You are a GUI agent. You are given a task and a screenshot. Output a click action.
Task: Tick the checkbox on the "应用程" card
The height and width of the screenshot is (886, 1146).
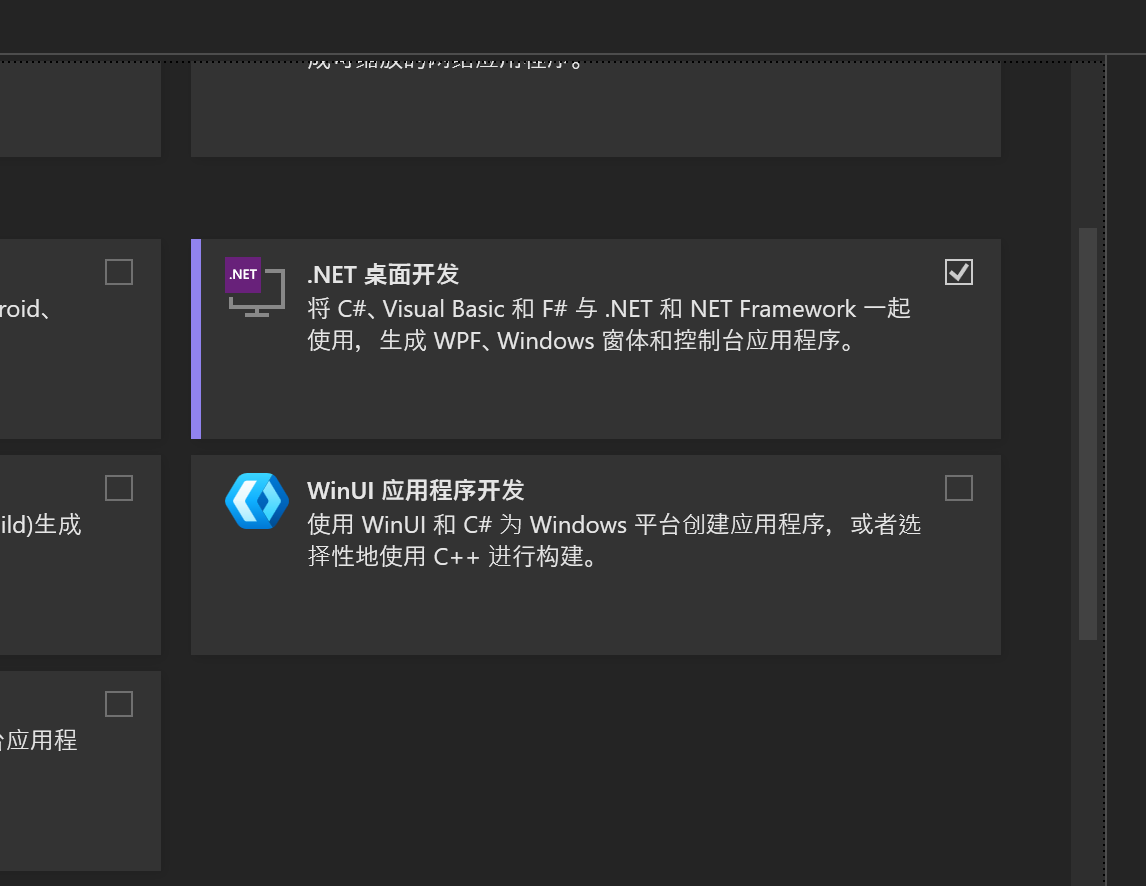tap(119, 704)
